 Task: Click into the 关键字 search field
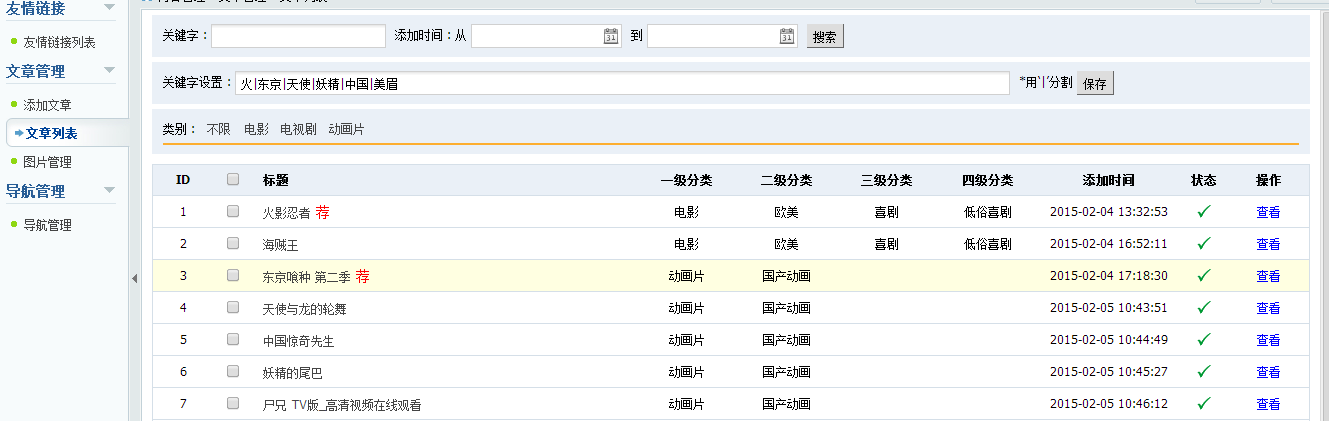(298, 37)
